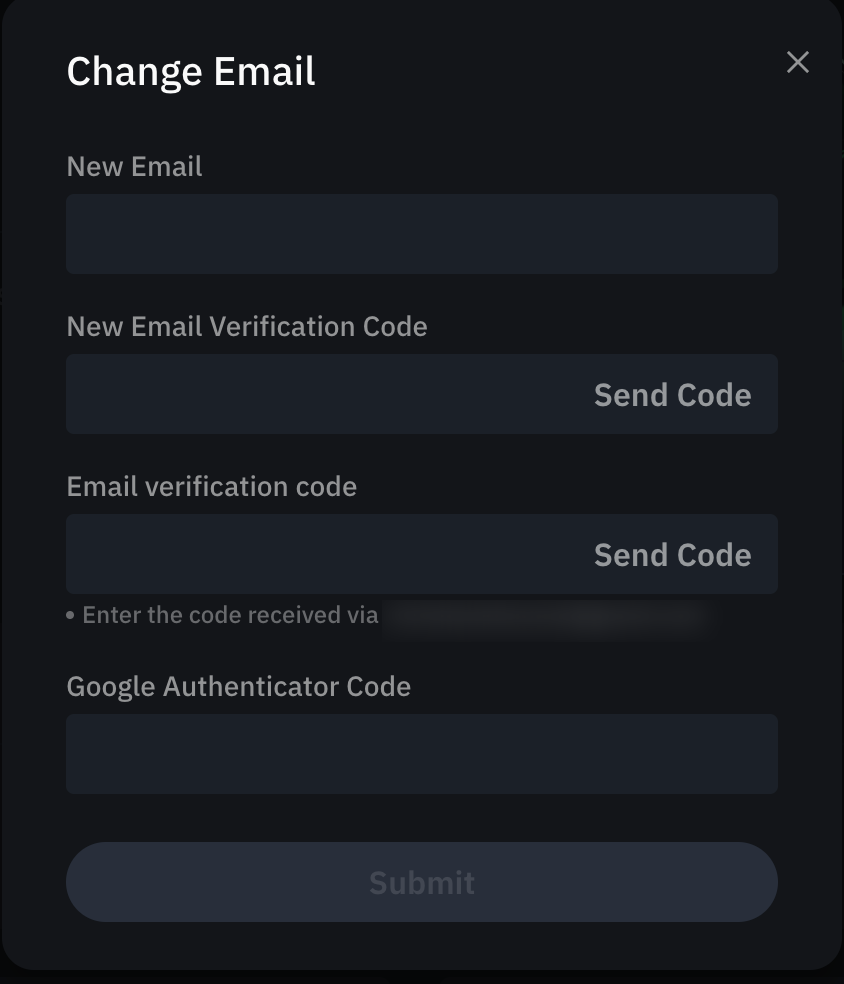Click the New Email field label

click(134, 167)
